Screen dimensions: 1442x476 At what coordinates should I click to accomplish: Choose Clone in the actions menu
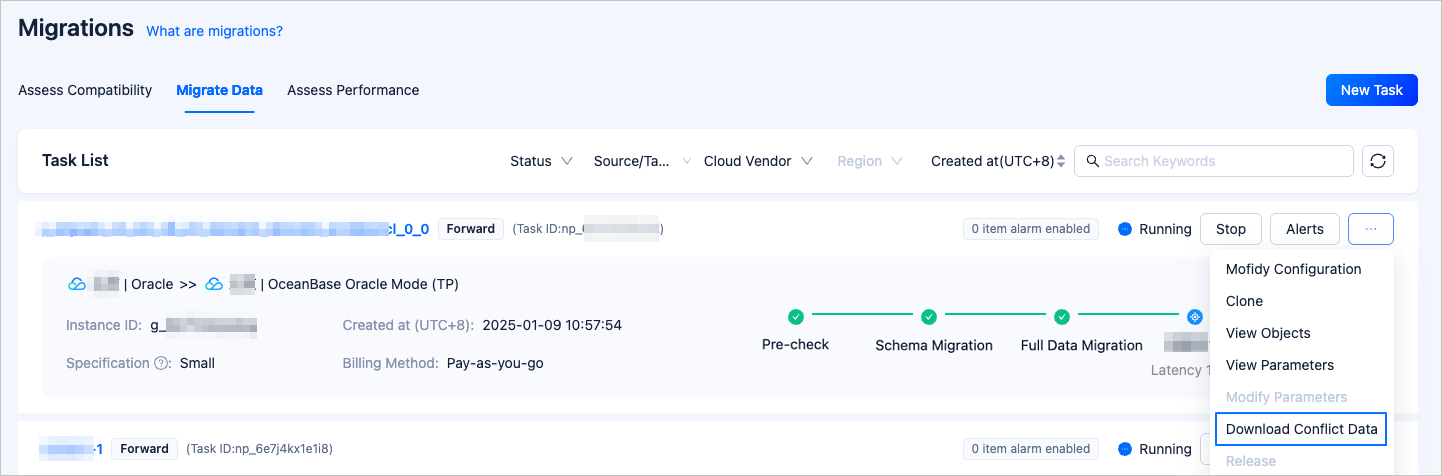click(1244, 301)
